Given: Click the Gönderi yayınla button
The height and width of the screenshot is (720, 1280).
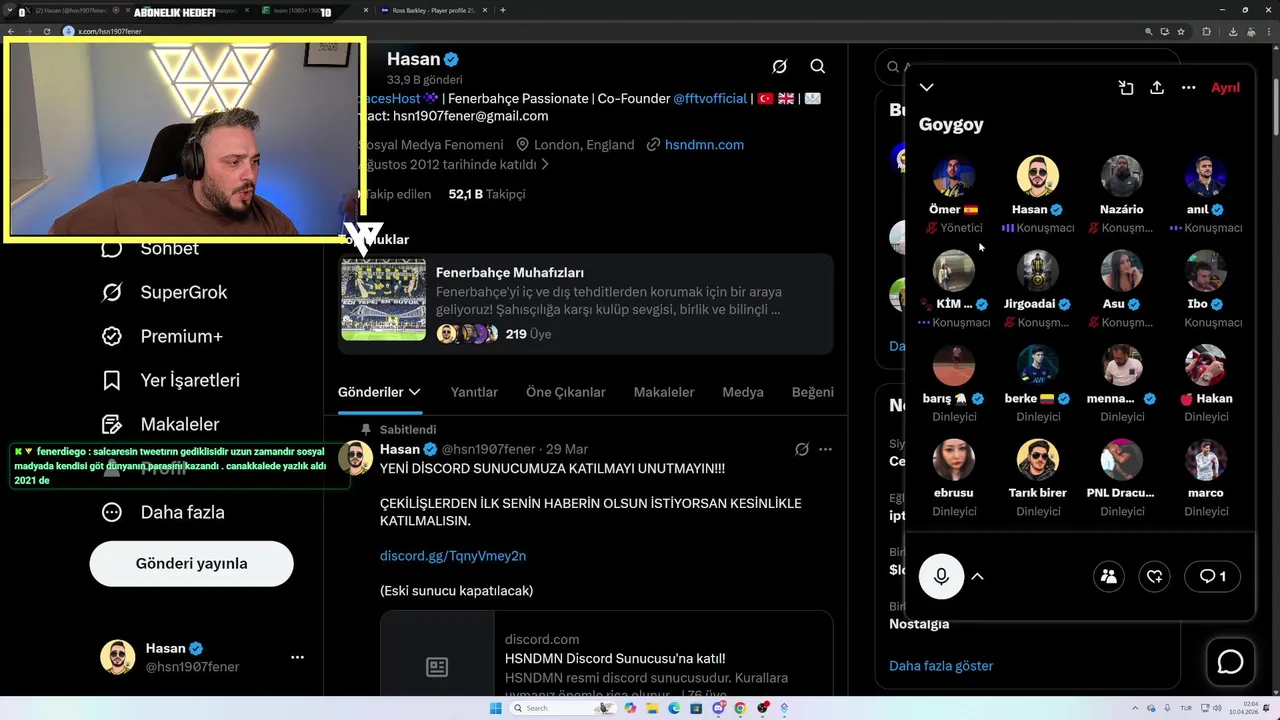Looking at the screenshot, I should click(192, 563).
